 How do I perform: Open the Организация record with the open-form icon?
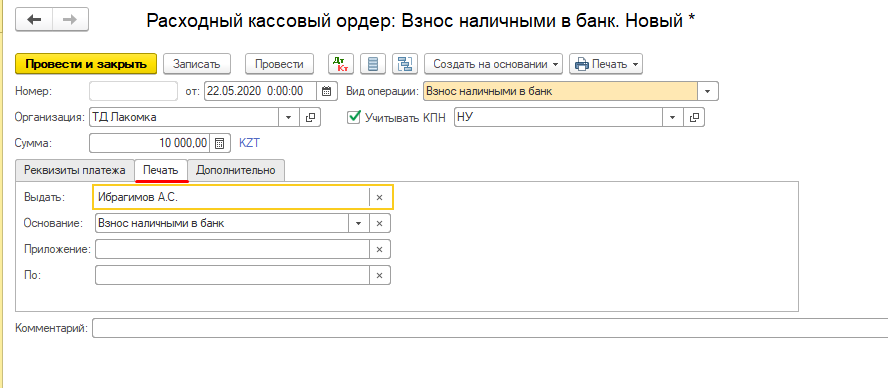(310, 117)
